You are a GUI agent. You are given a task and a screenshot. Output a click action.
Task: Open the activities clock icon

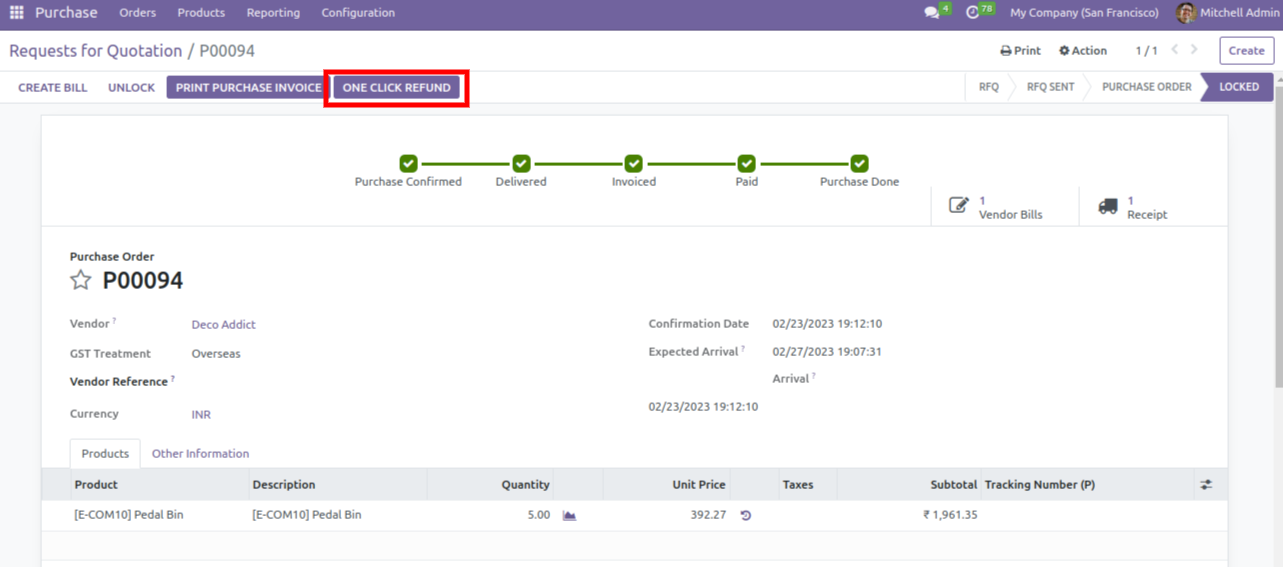tap(973, 13)
